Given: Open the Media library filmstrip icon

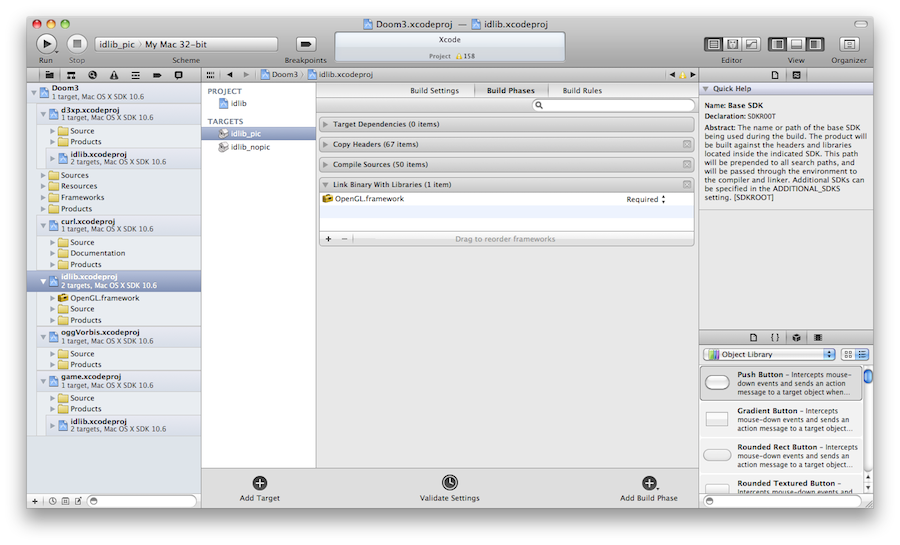Looking at the screenshot, I should point(818,338).
